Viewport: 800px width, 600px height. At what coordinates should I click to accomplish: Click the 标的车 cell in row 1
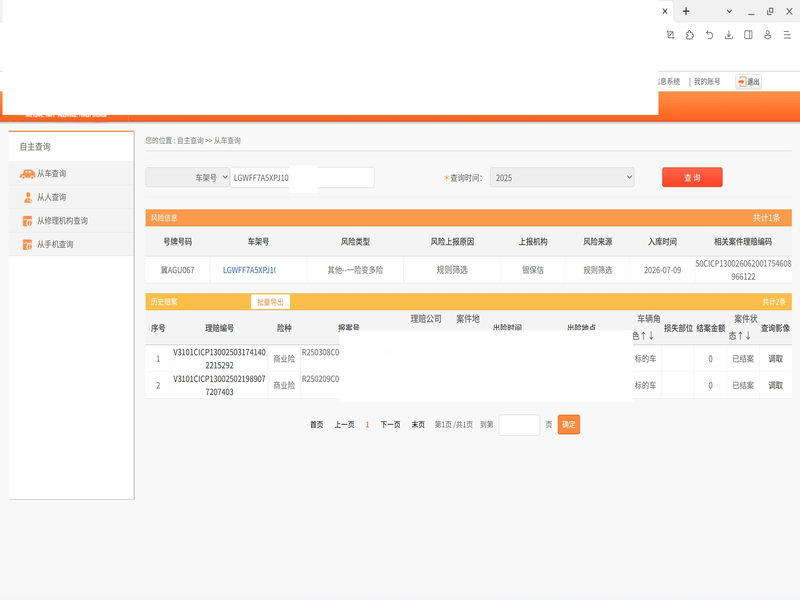pos(645,359)
